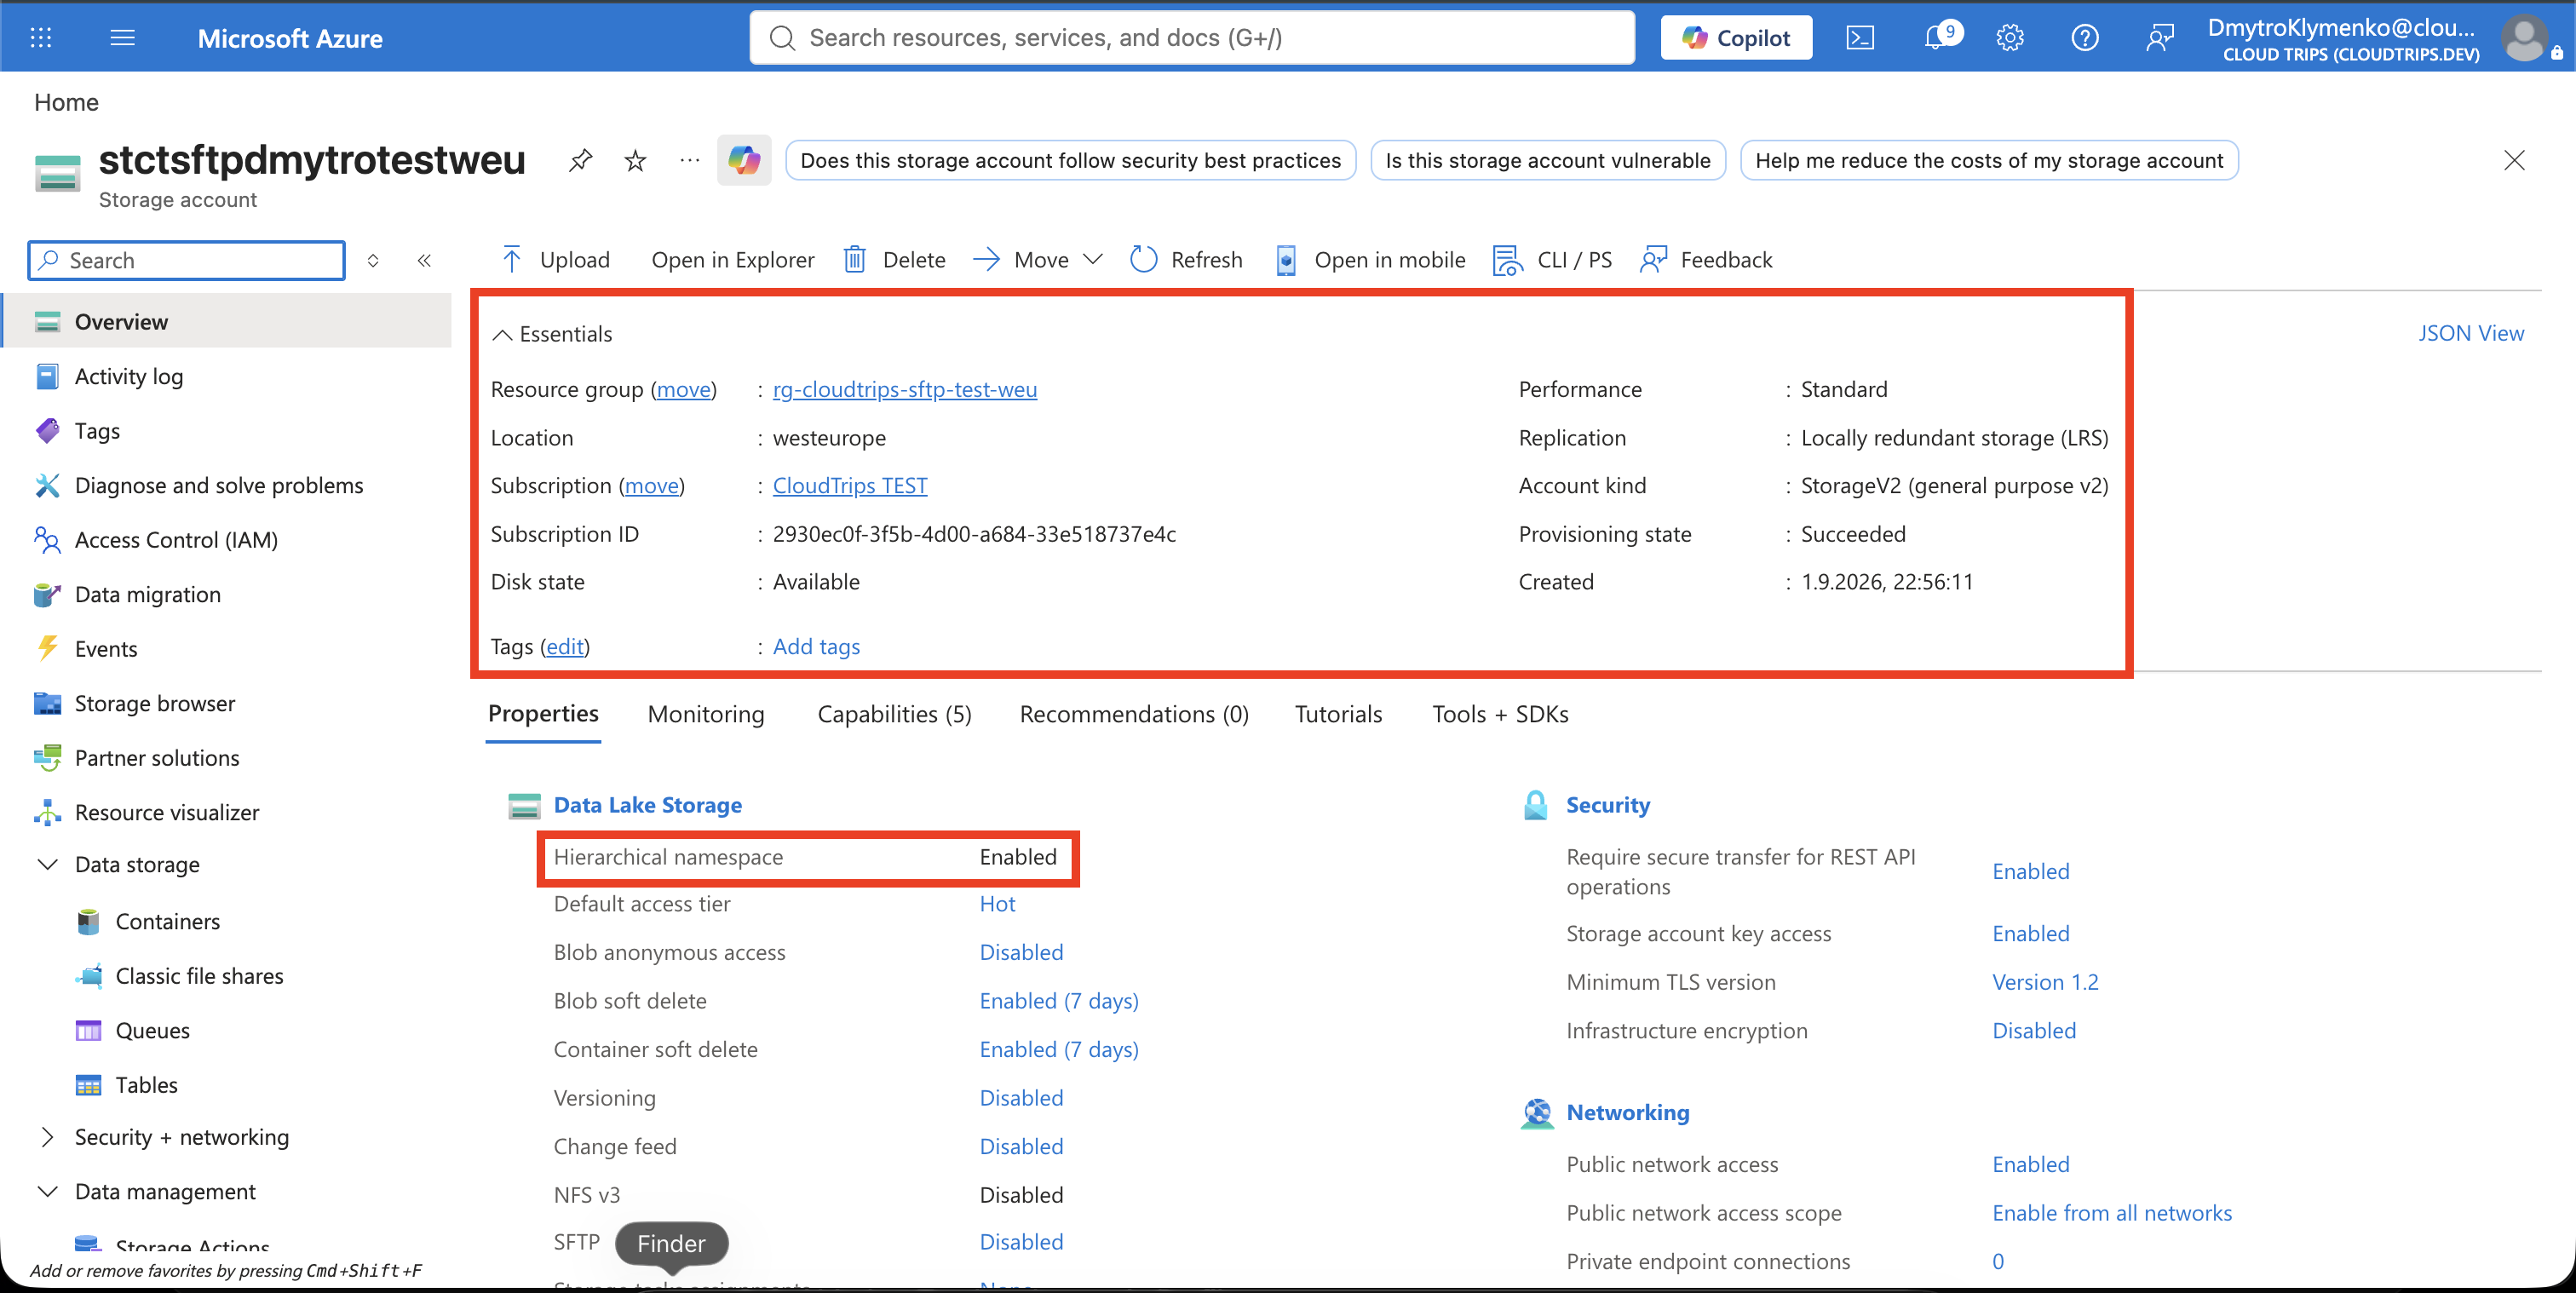Screen dimensions: 2576x1293
Task: Click the Upload toolbar button
Action: [555, 260]
